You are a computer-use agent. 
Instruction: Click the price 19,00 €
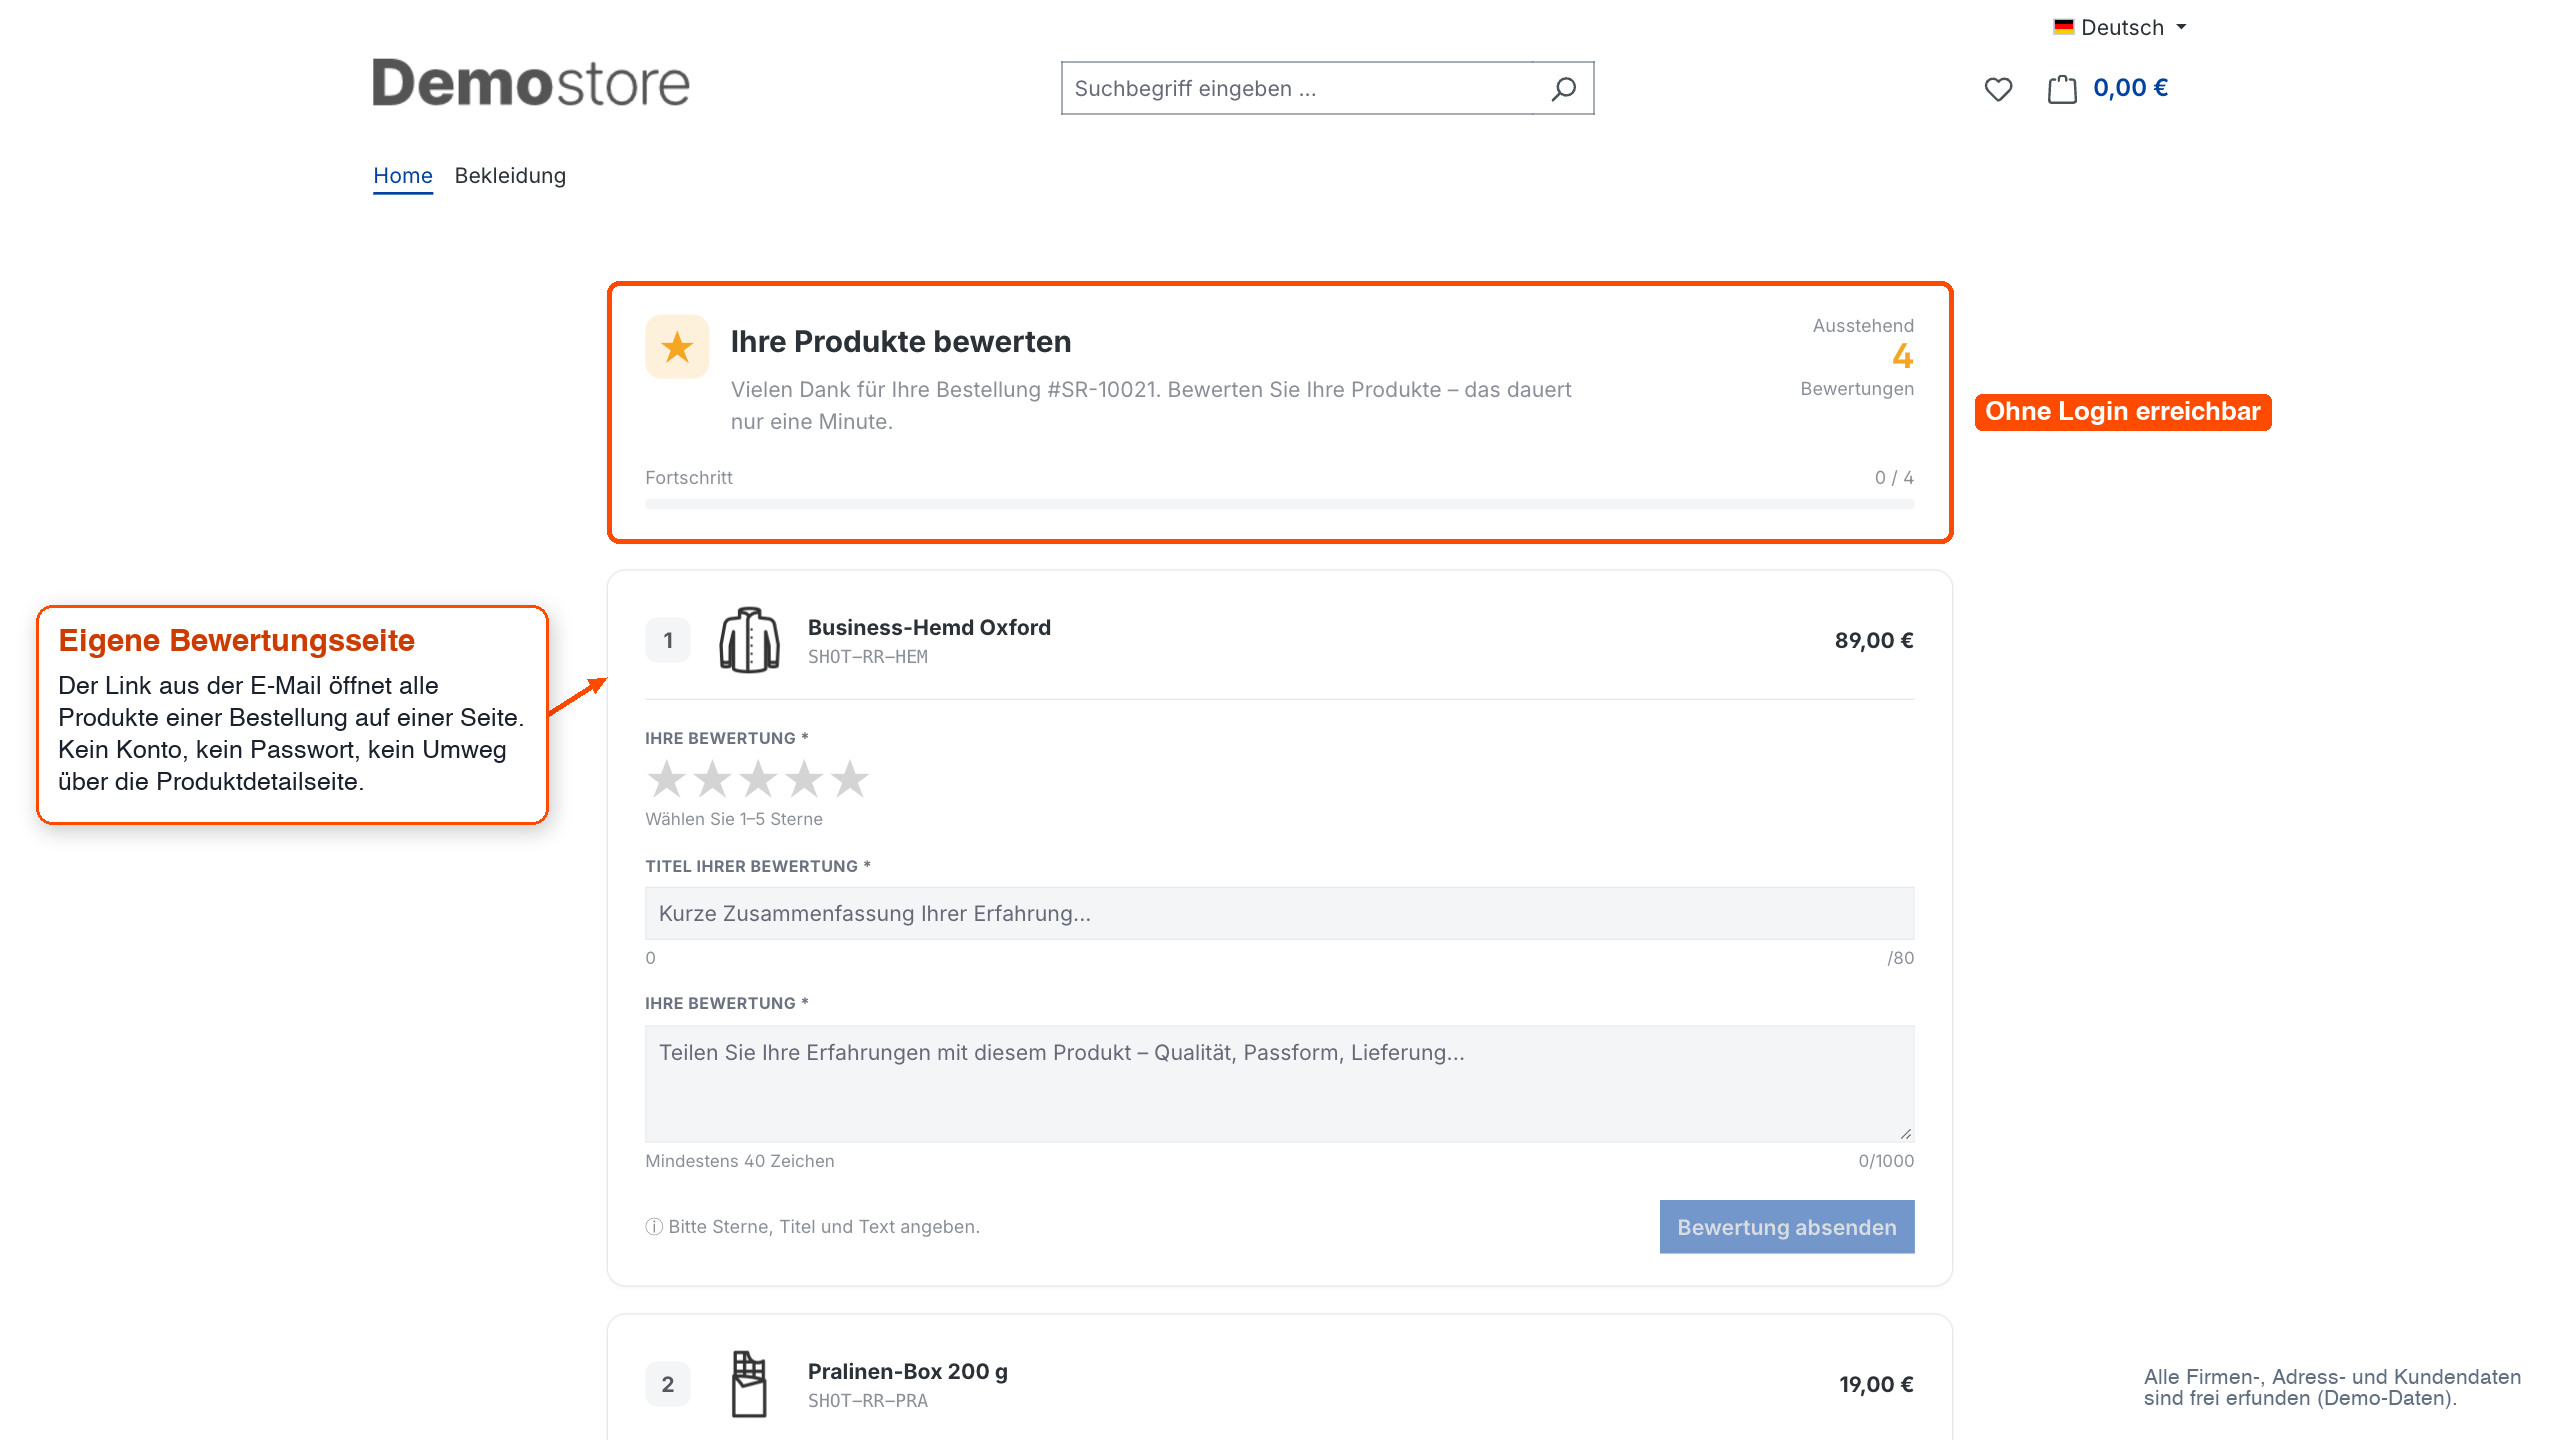(1876, 1384)
